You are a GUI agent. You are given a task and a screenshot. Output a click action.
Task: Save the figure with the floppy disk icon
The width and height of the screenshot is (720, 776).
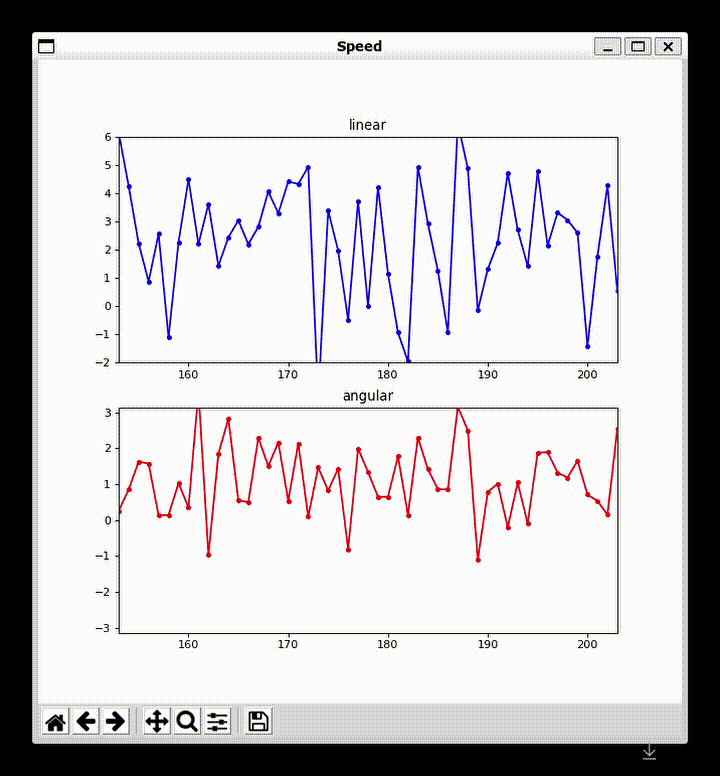[258, 721]
